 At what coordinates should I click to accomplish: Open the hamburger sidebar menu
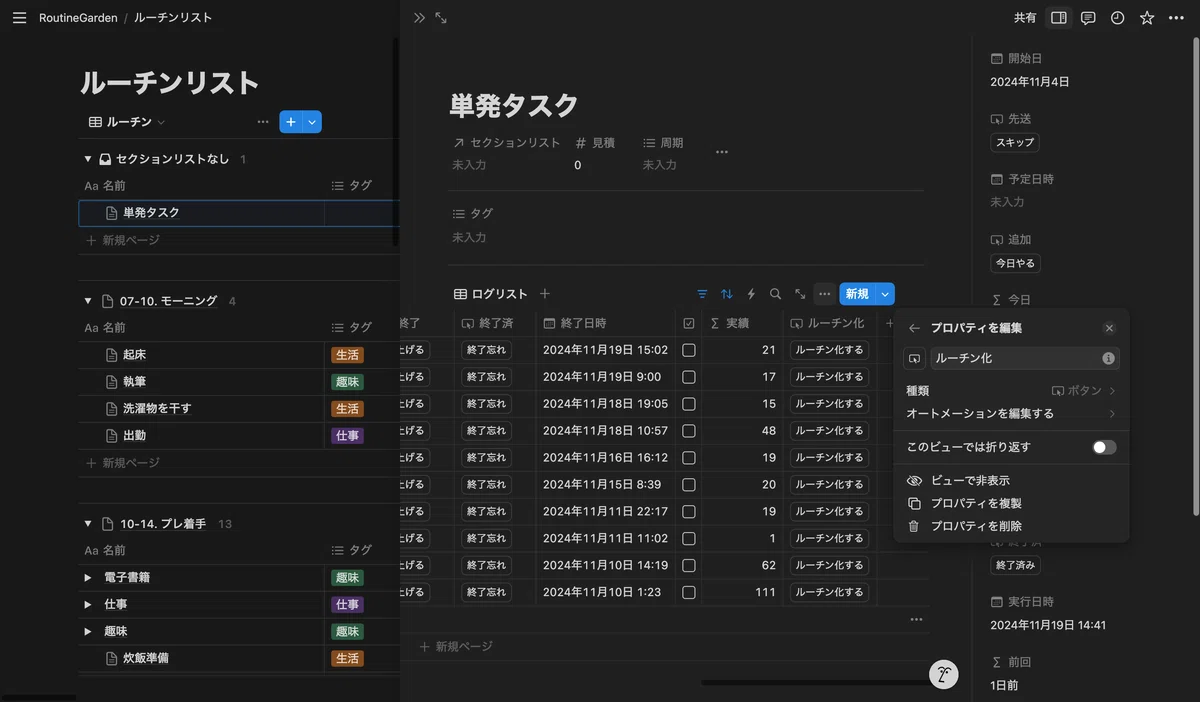[19, 18]
